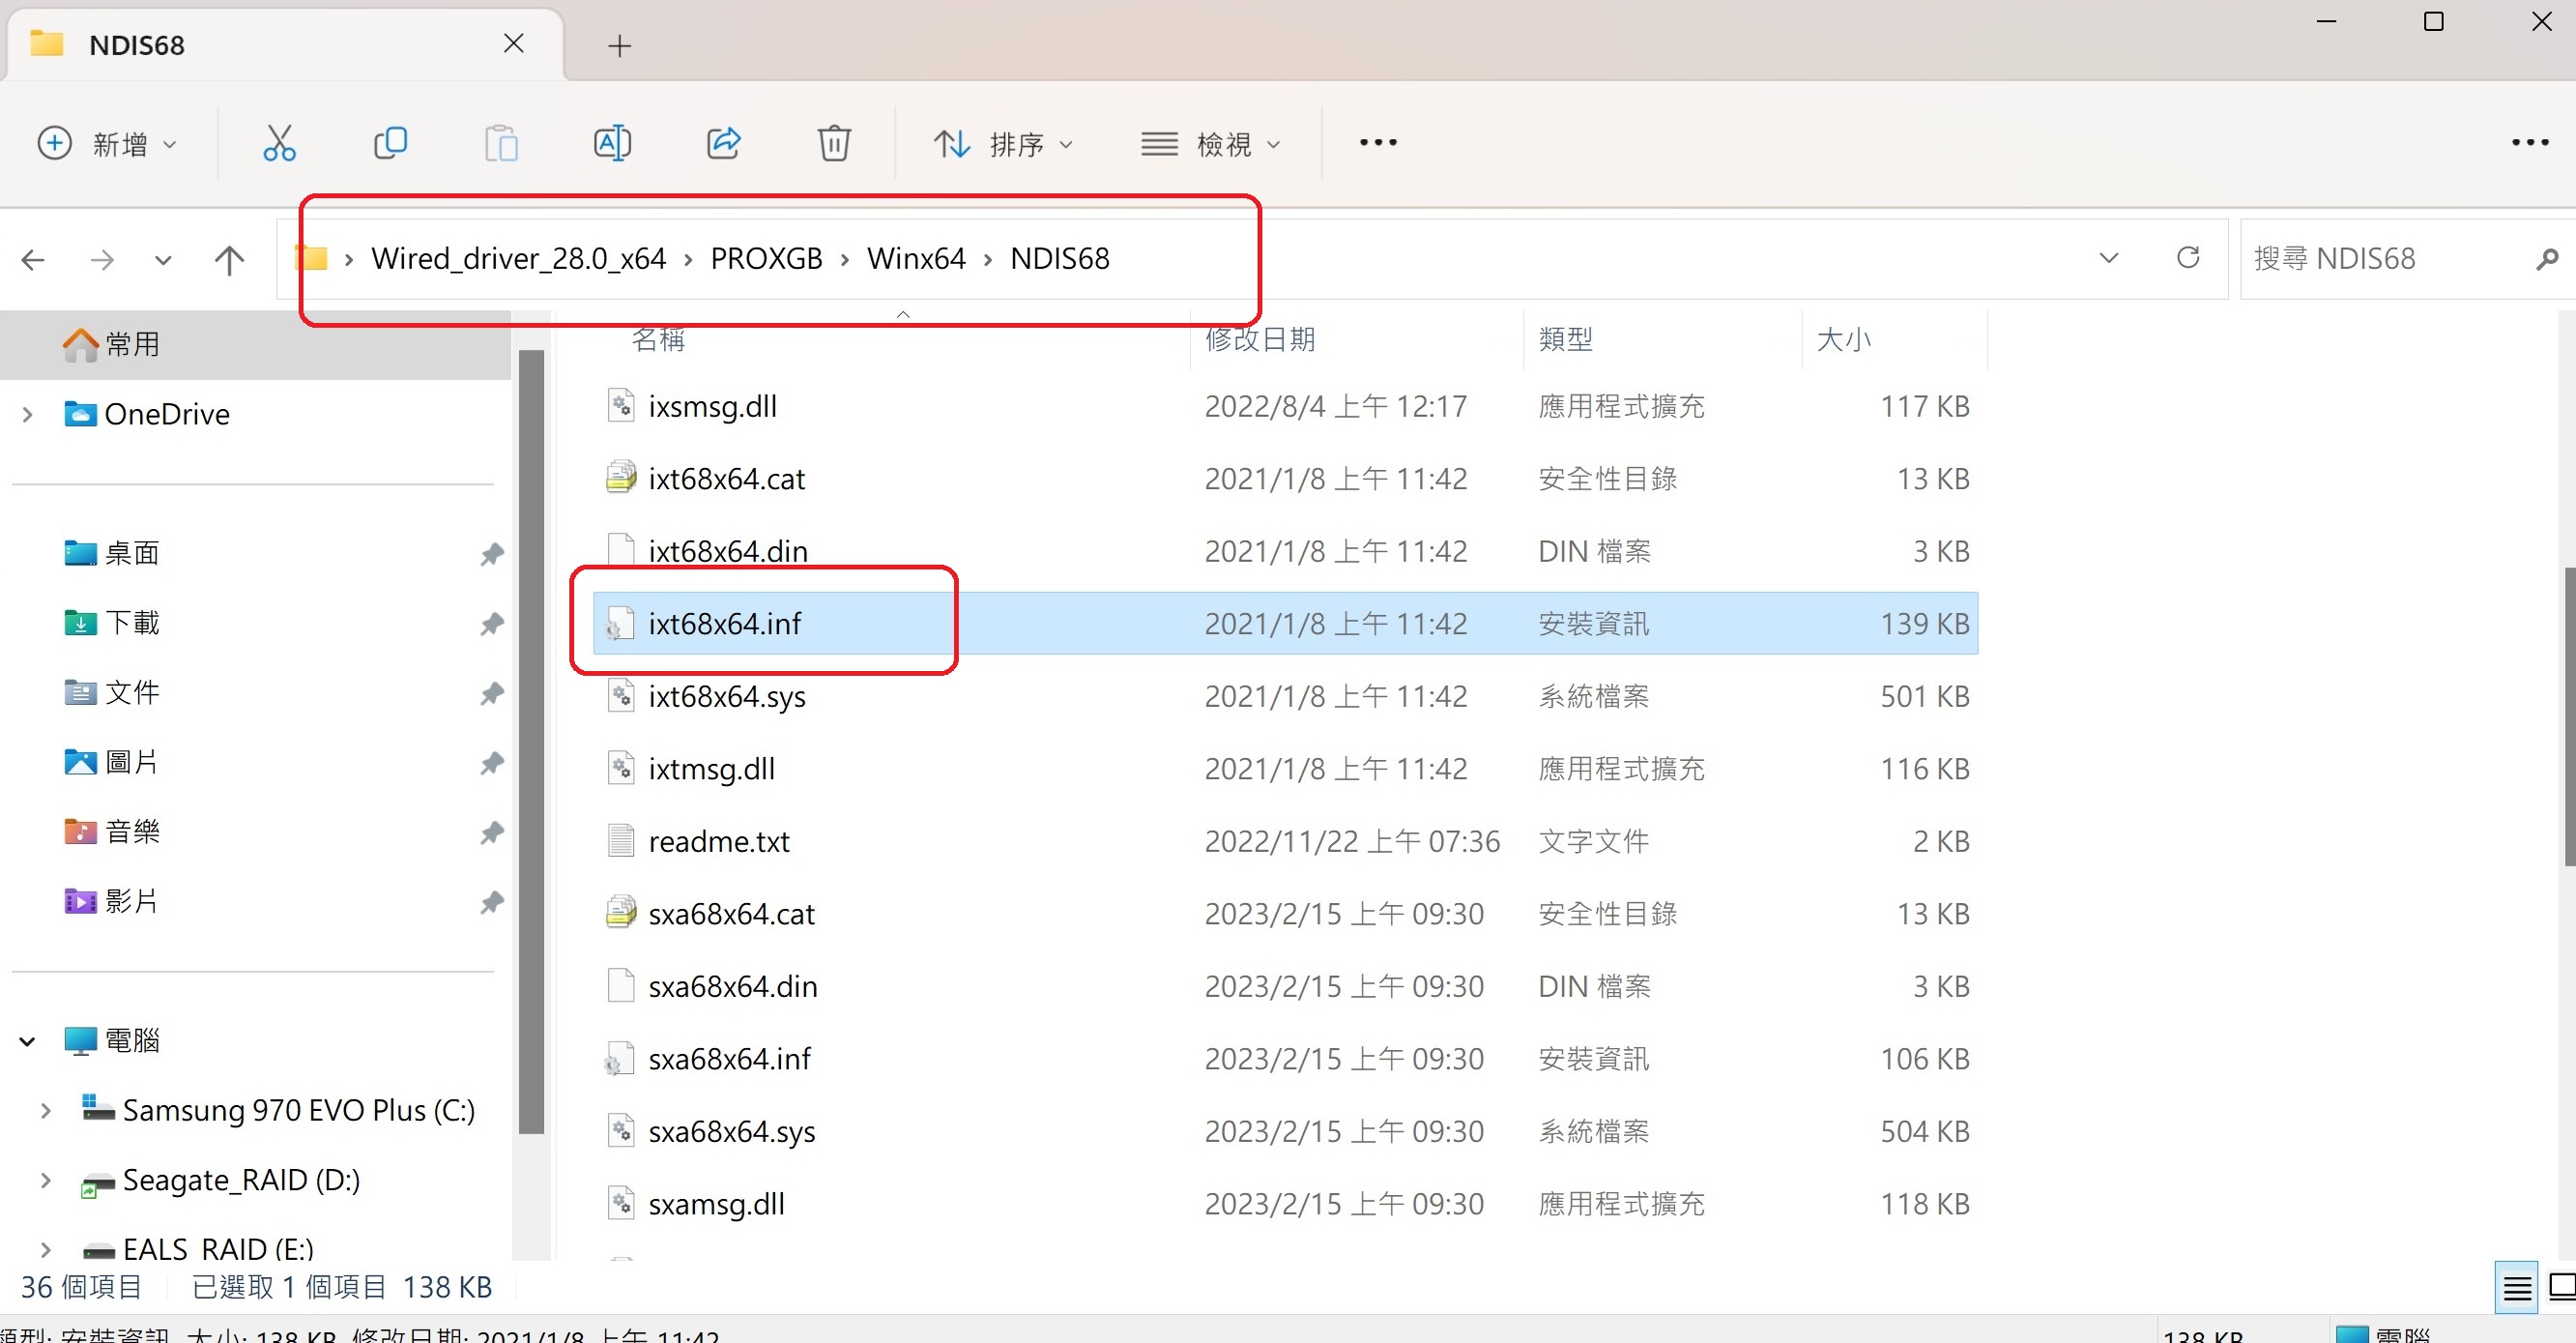The width and height of the screenshot is (2576, 1343).
Task: Delete the selected item with trash icon
Action: point(835,143)
